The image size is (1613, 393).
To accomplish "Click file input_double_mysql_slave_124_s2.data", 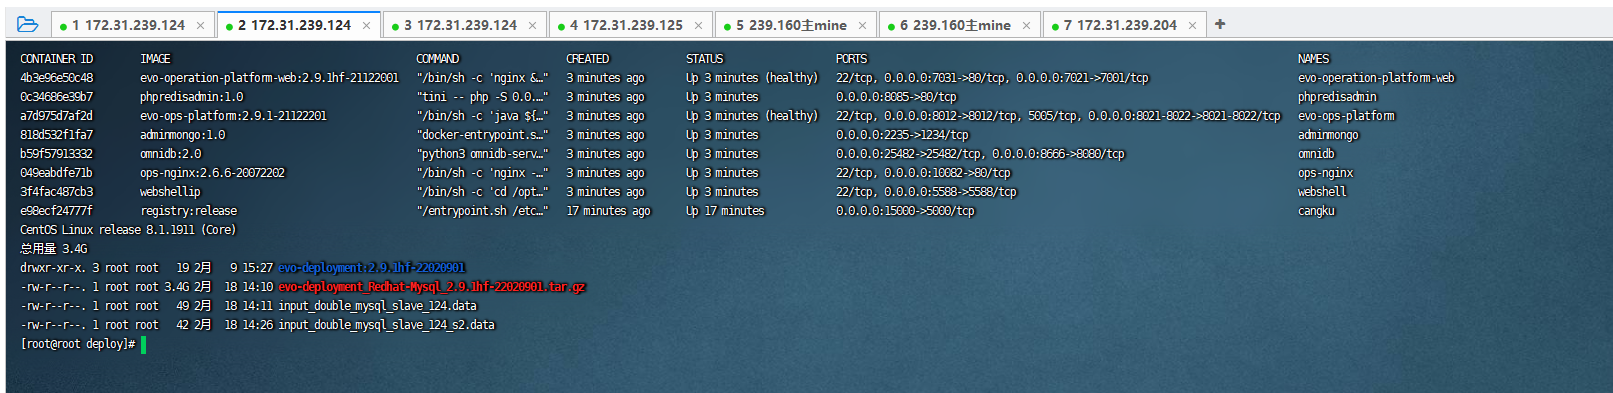I will pyautogui.click(x=387, y=325).
